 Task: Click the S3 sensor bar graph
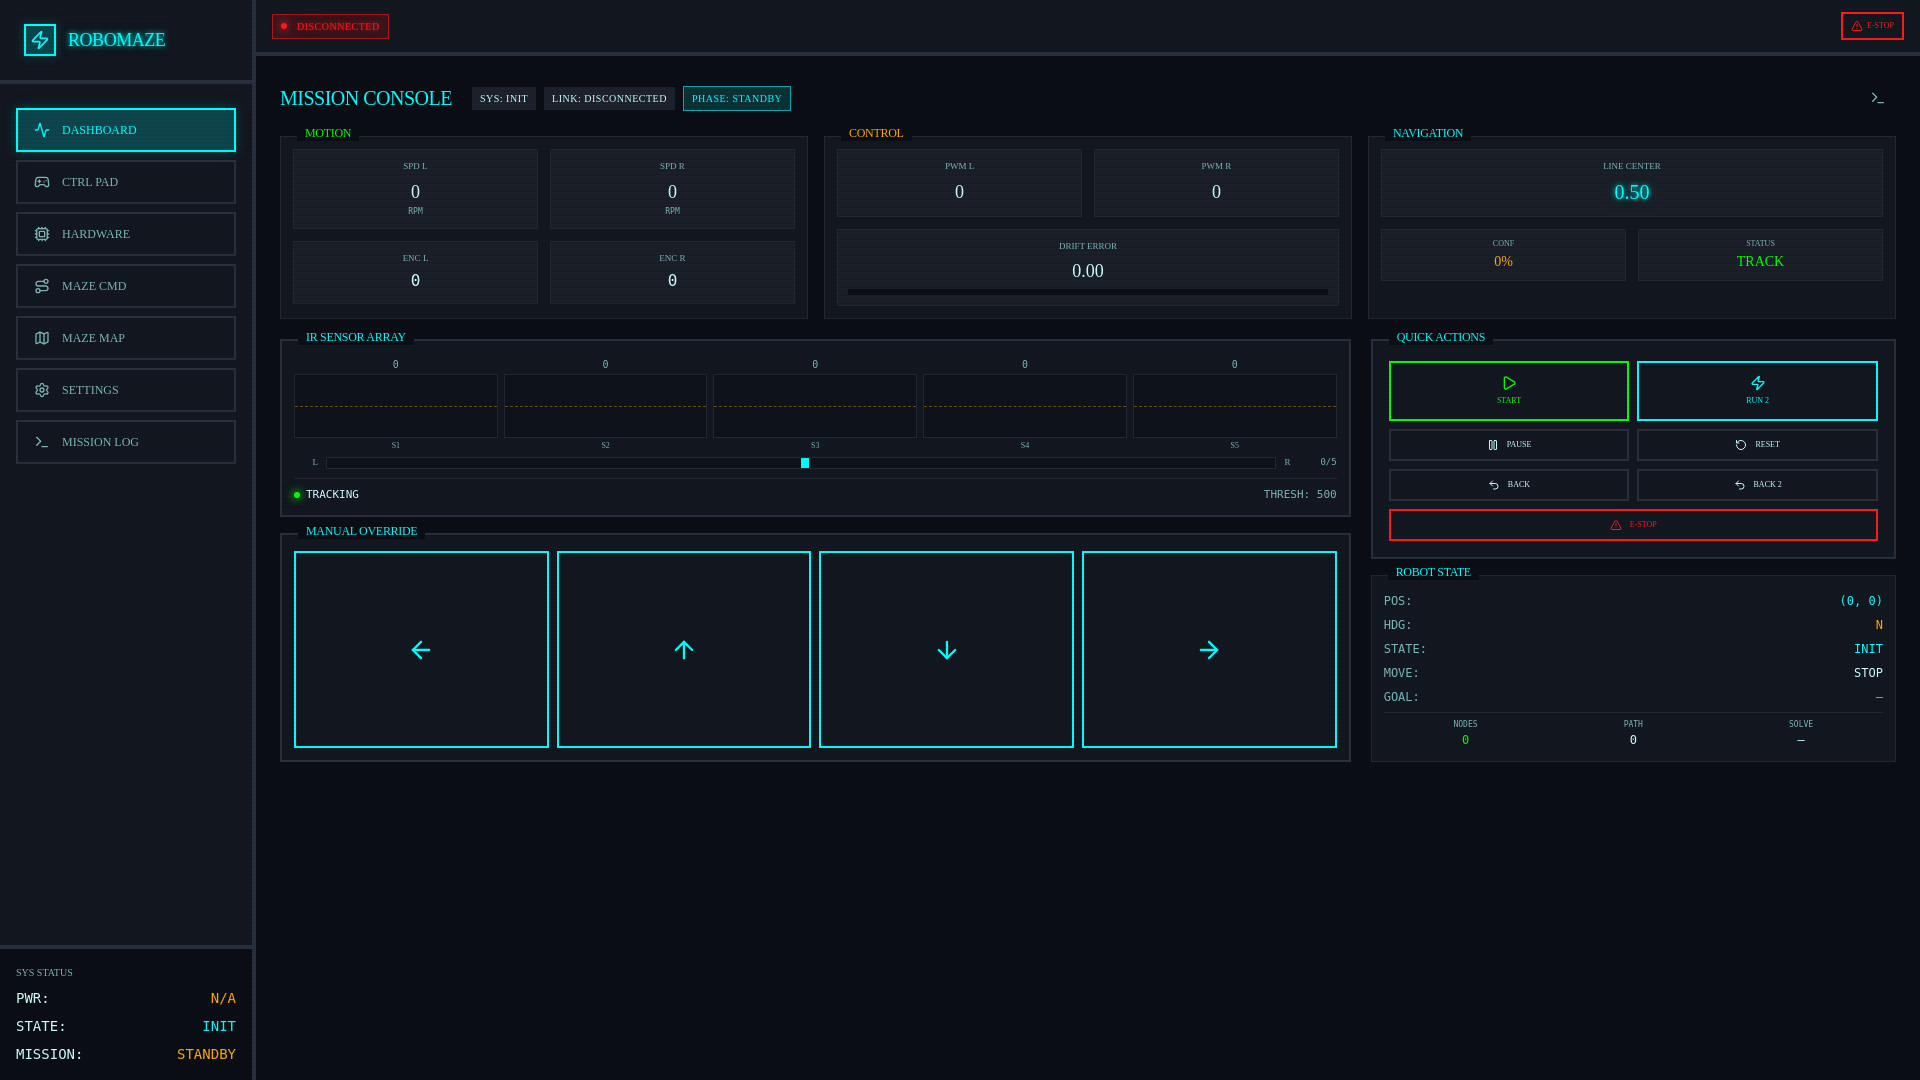pos(815,406)
